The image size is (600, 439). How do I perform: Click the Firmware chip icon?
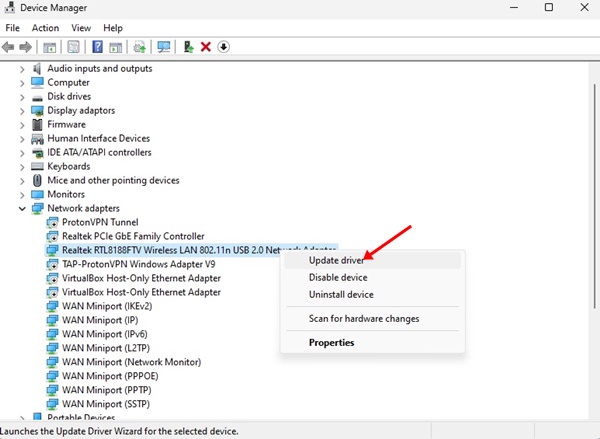(x=37, y=124)
